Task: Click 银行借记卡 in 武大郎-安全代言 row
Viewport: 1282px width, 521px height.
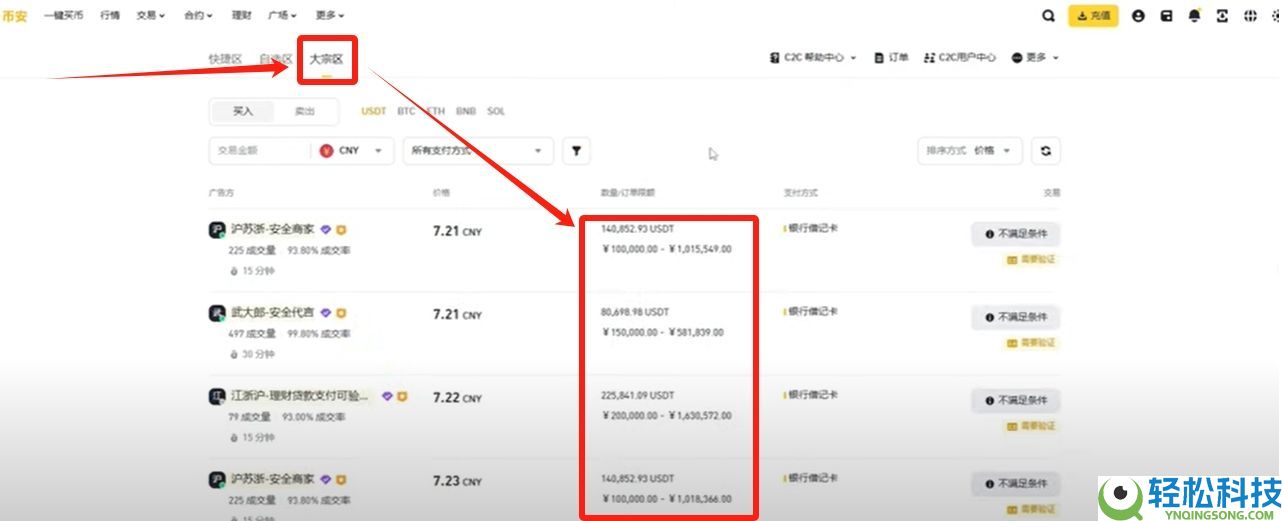Action: pos(813,312)
